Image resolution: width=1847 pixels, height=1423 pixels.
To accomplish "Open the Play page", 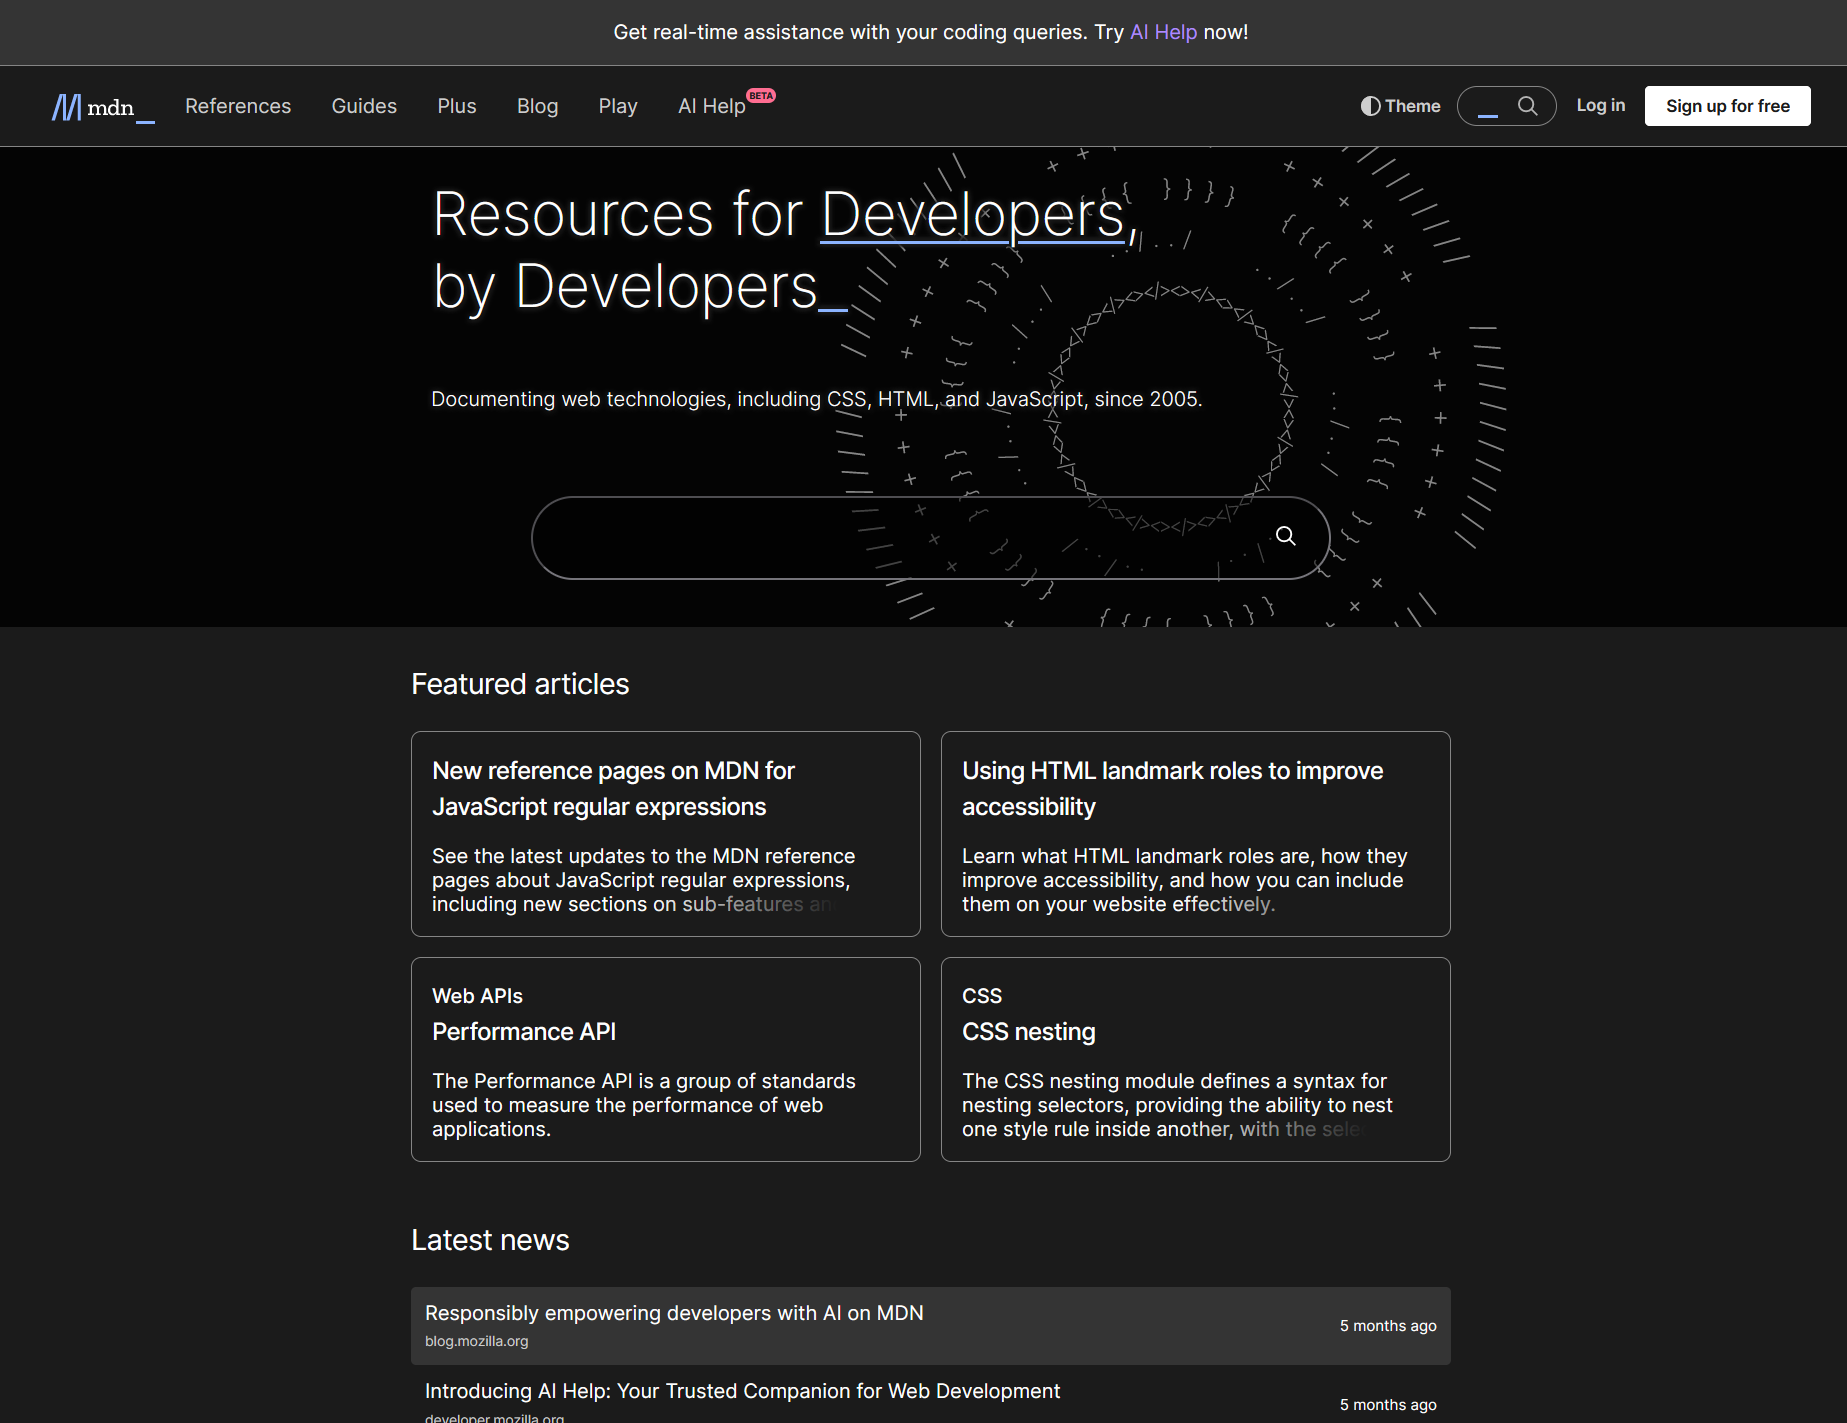I will (x=618, y=106).
